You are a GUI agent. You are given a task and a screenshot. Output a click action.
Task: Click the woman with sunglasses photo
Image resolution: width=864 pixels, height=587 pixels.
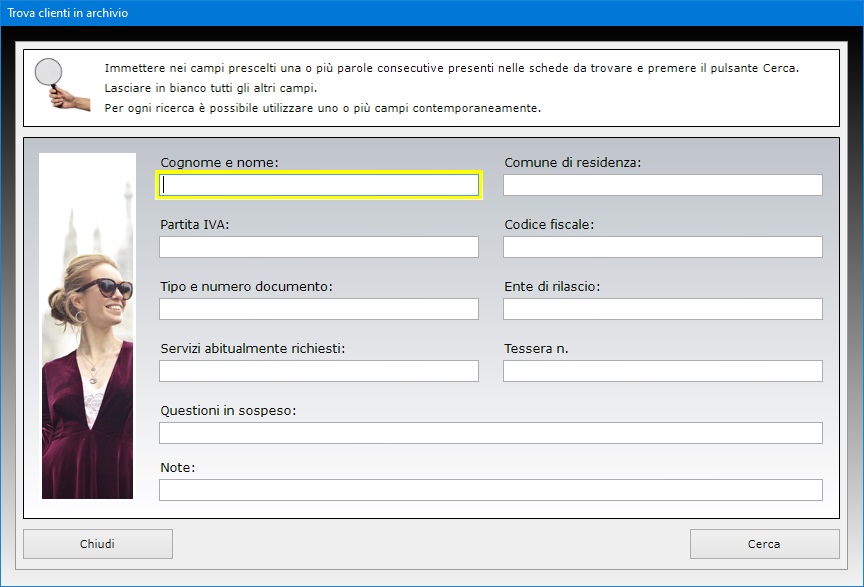click(88, 326)
